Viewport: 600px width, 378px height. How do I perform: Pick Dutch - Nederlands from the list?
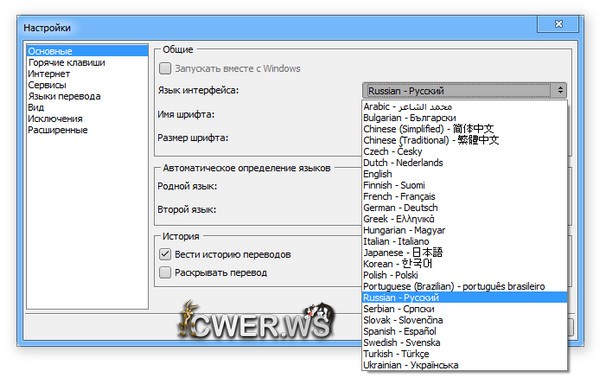464,163
